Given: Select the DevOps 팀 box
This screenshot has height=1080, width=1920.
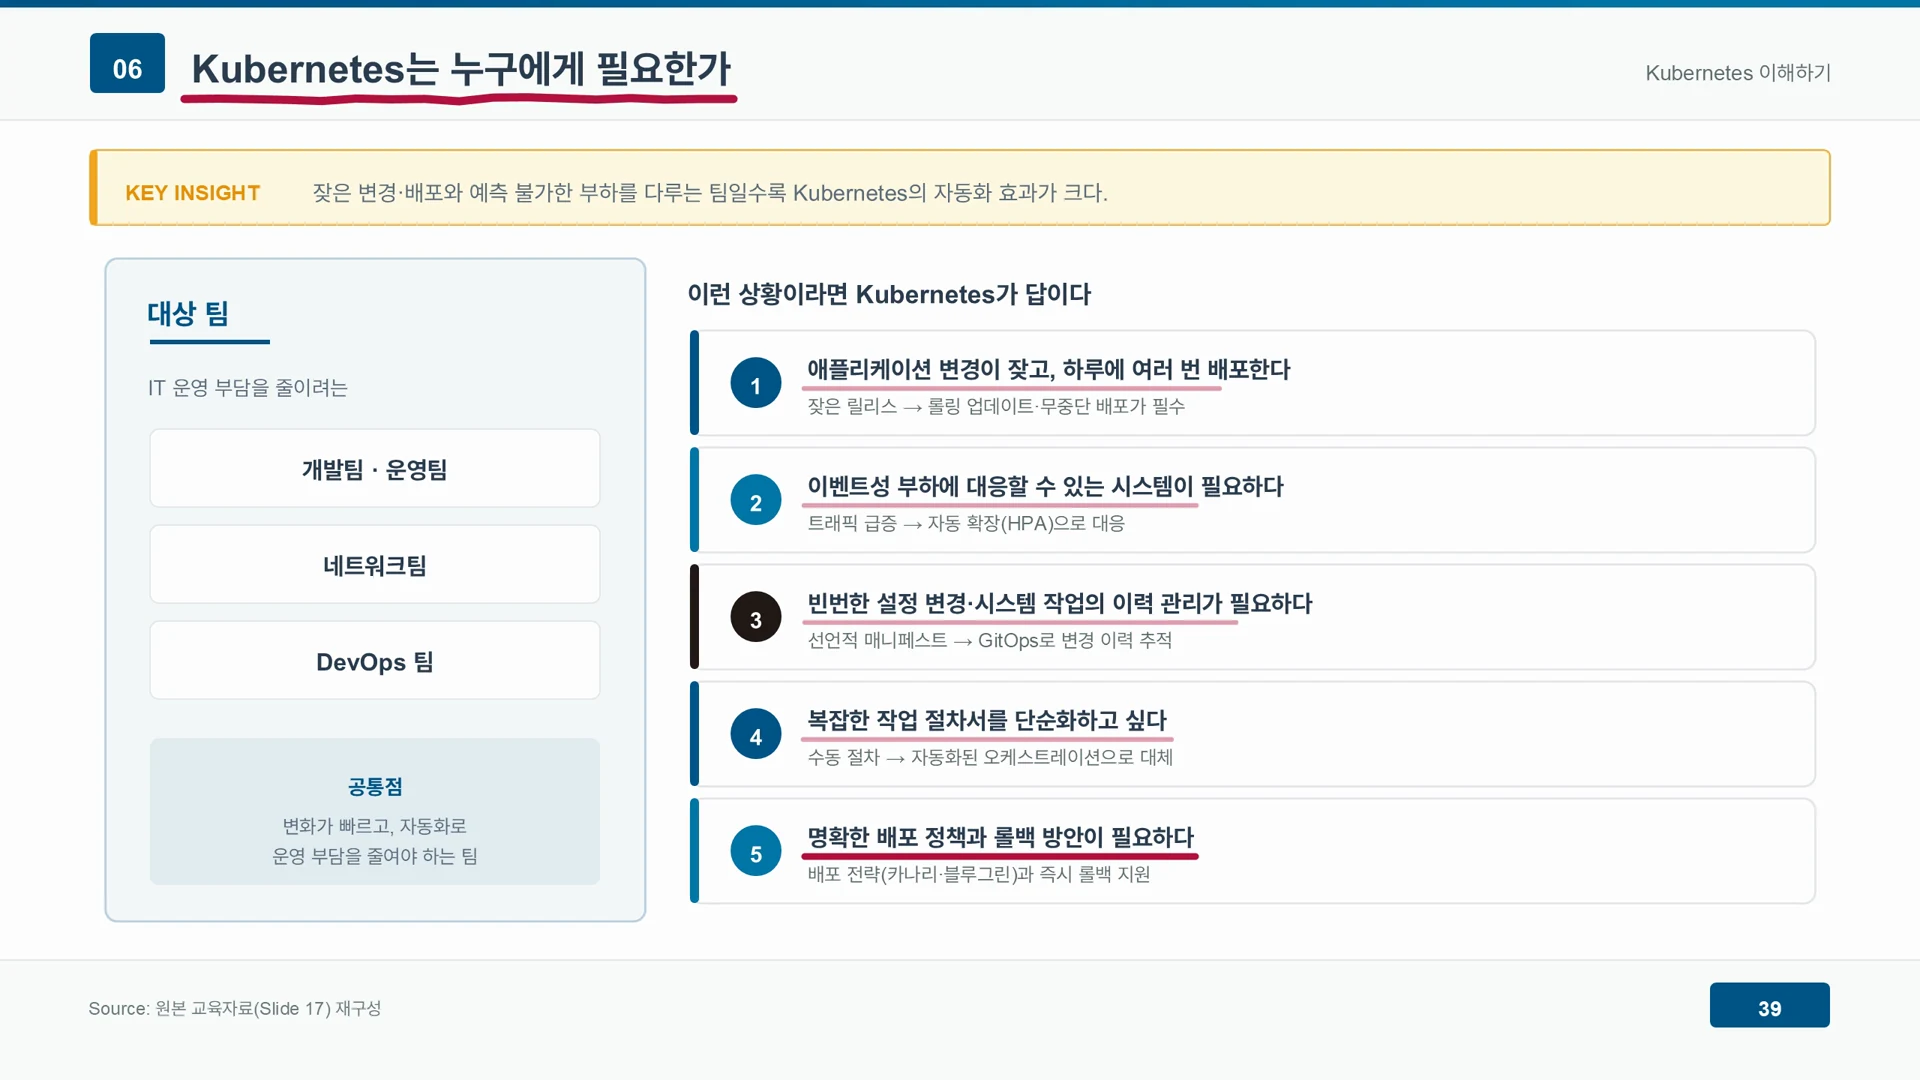Looking at the screenshot, I should 375,660.
